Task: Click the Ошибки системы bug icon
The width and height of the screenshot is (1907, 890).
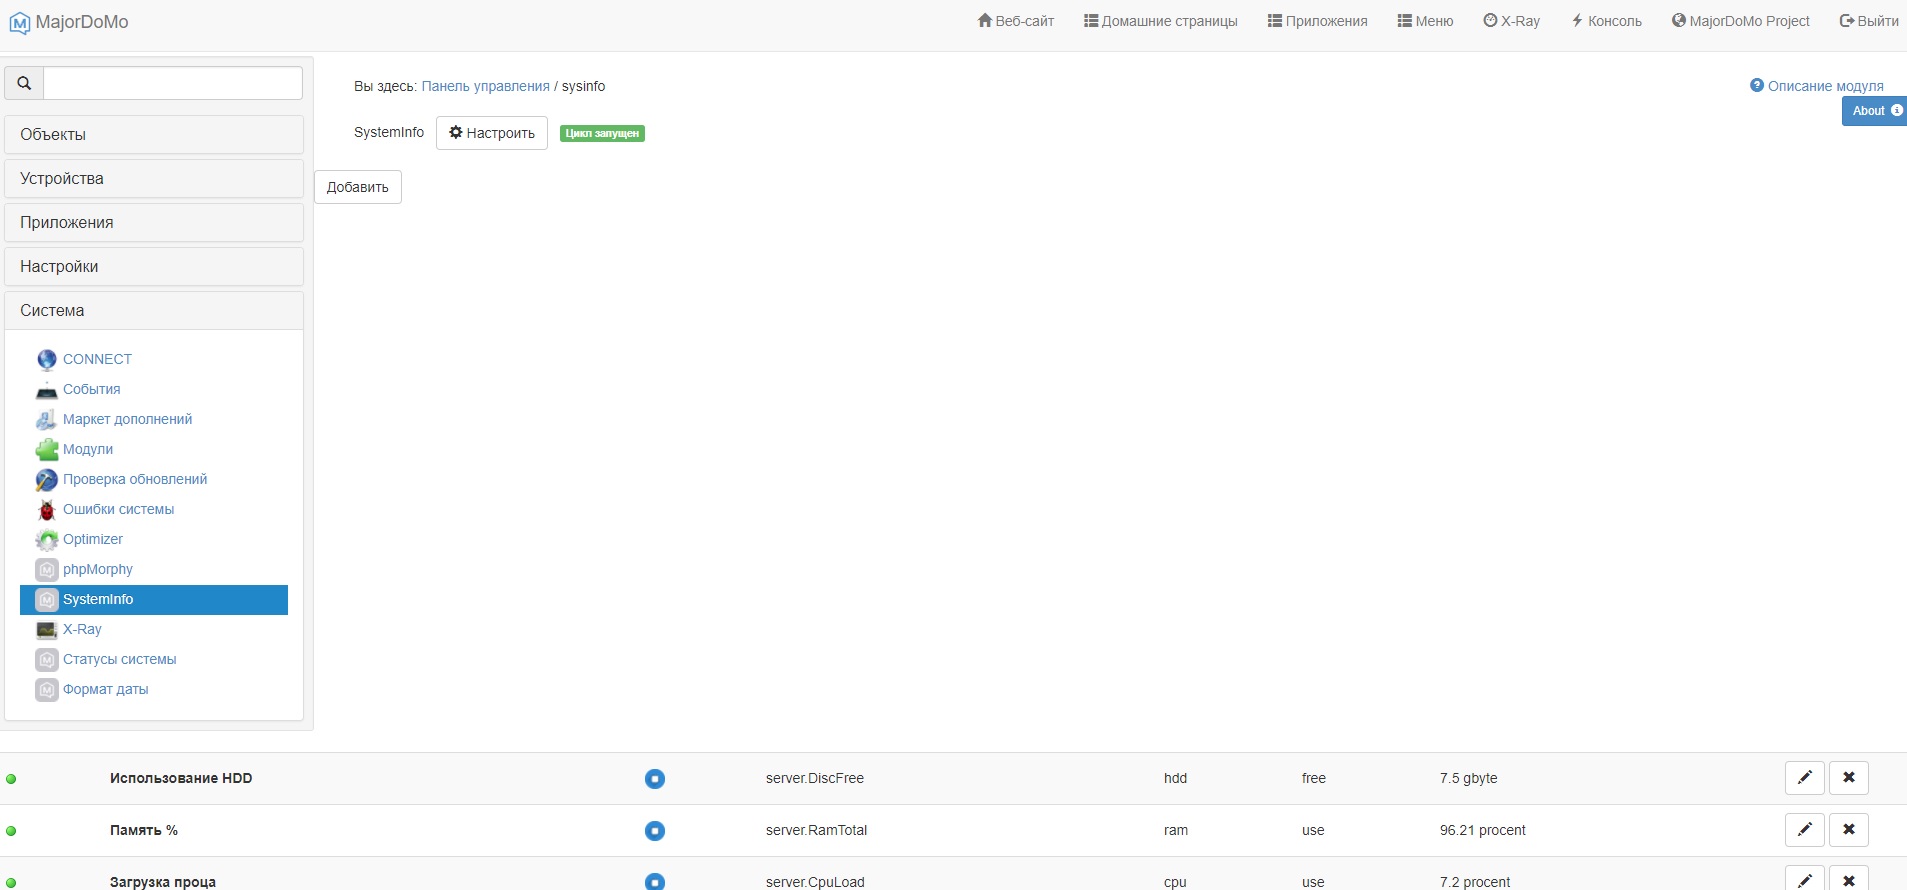Action: click(x=46, y=510)
